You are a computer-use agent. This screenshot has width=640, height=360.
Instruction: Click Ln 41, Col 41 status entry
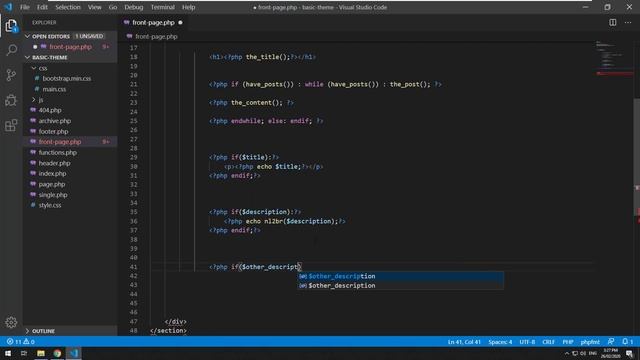pyautogui.click(x=464, y=342)
